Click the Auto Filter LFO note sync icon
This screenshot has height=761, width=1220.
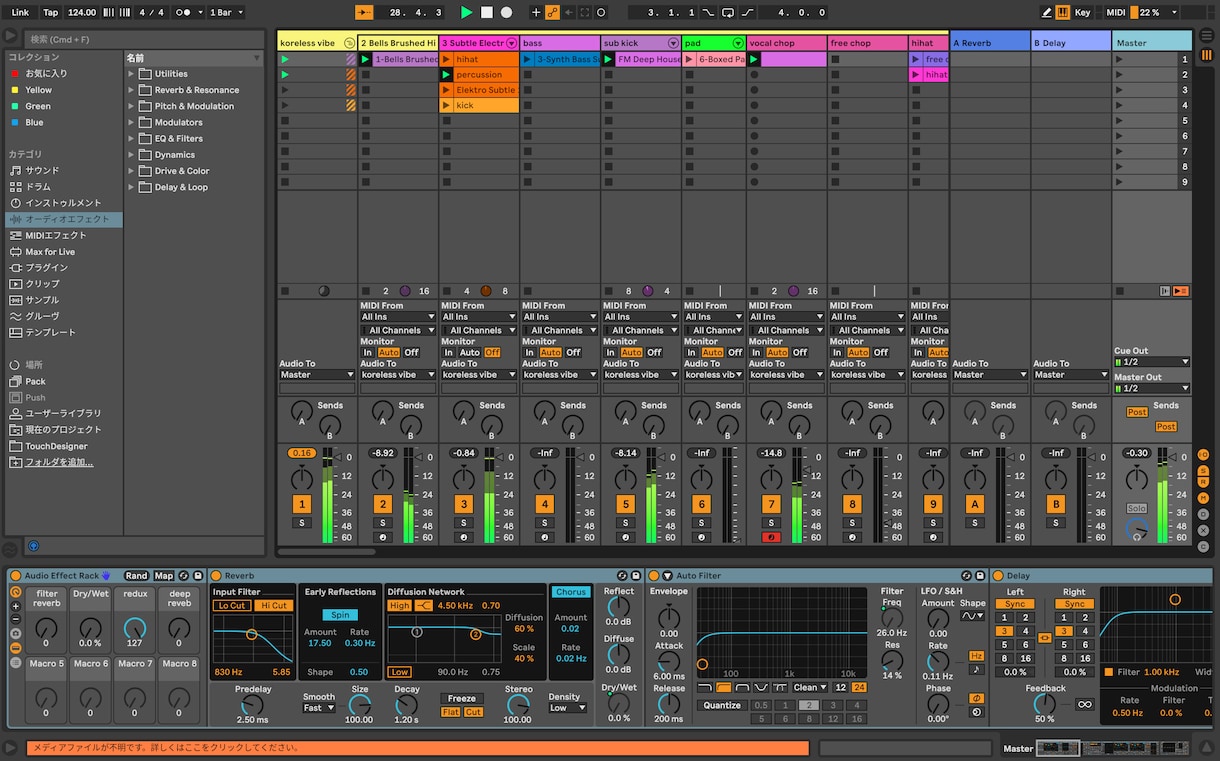pos(976,669)
